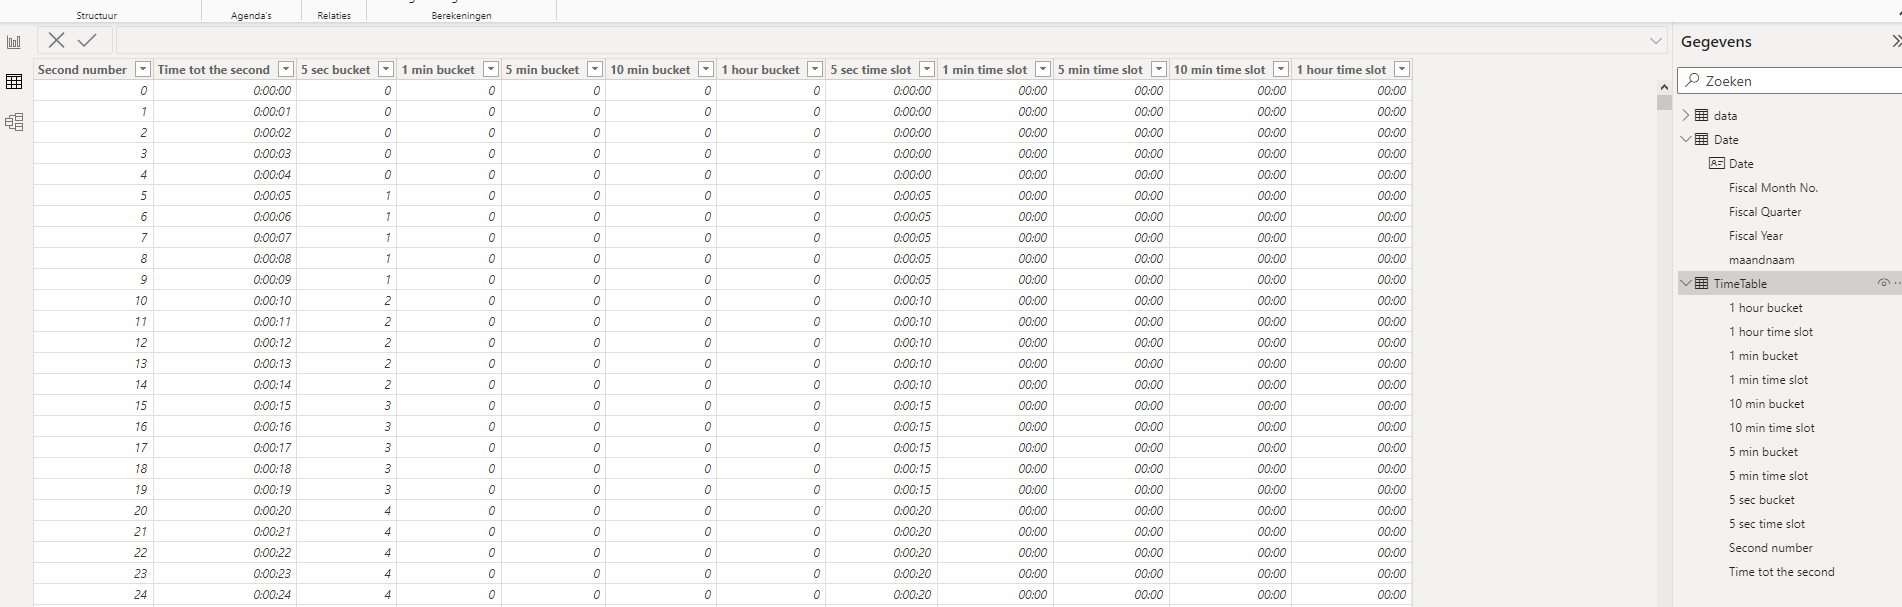Open 5 min bucket filter dropdown
The height and width of the screenshot is (607, 1902).
click(x=595, y=69)
